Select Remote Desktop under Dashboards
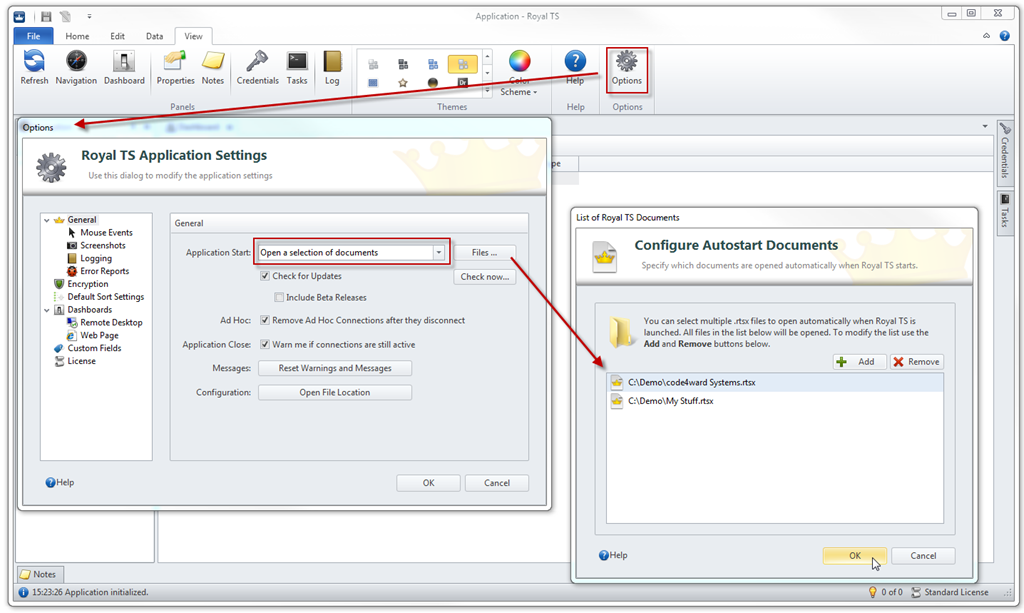The image size is (1024, 613). pyautogui.click(x=111, y=322)
